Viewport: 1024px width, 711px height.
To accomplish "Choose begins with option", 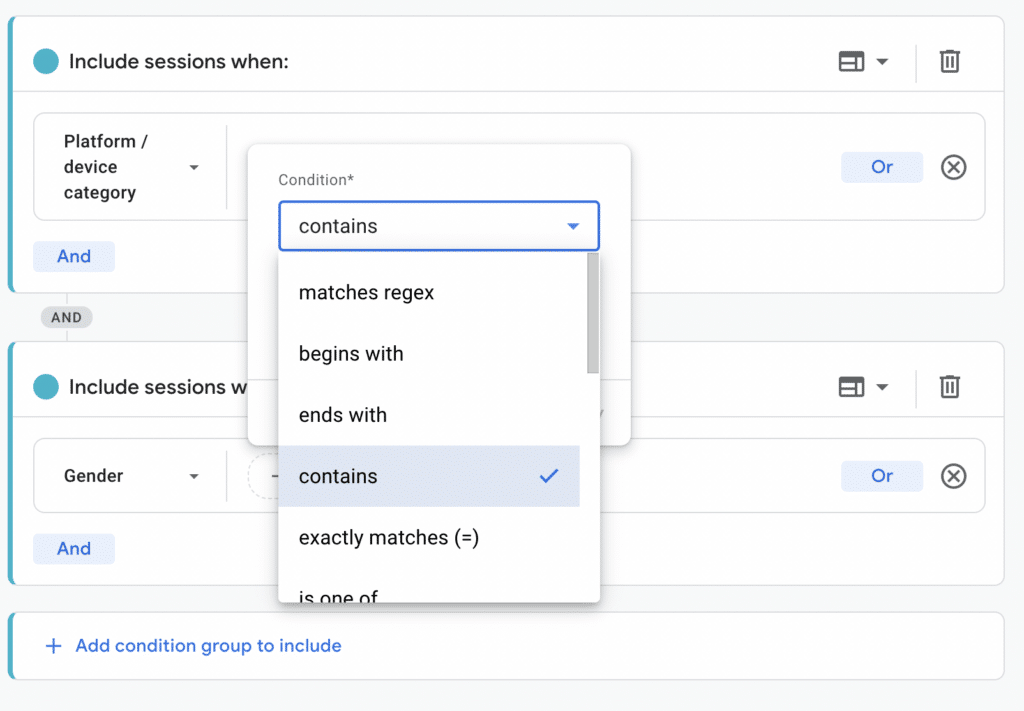I will [x=429, y=354].
